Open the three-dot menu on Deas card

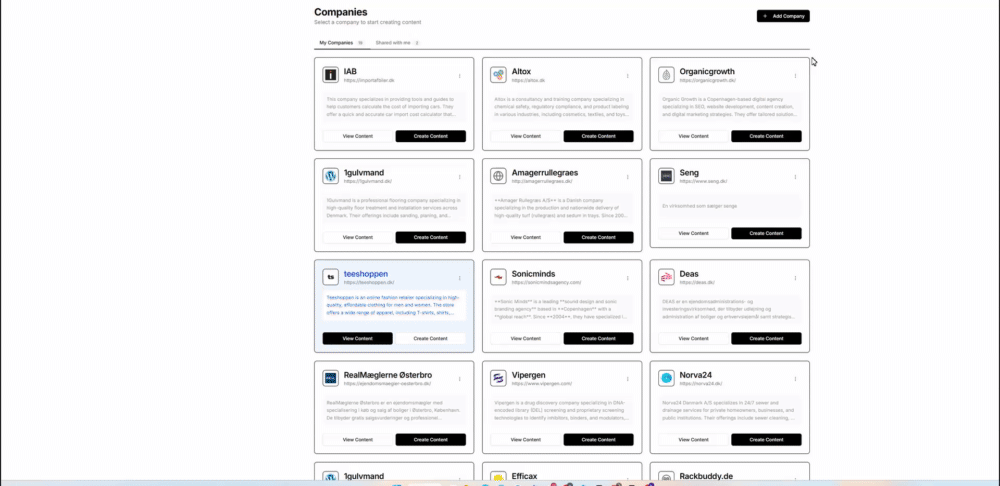point(795,278)
